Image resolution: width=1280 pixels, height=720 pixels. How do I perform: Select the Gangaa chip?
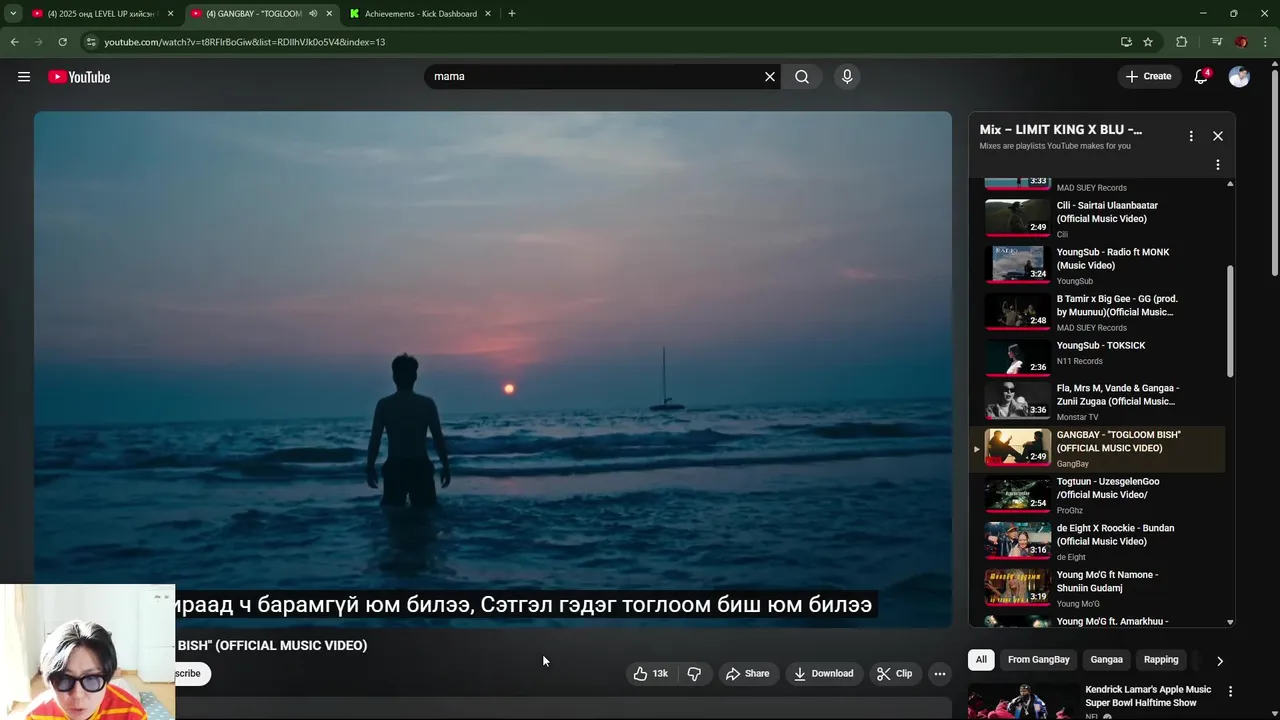1106,660
